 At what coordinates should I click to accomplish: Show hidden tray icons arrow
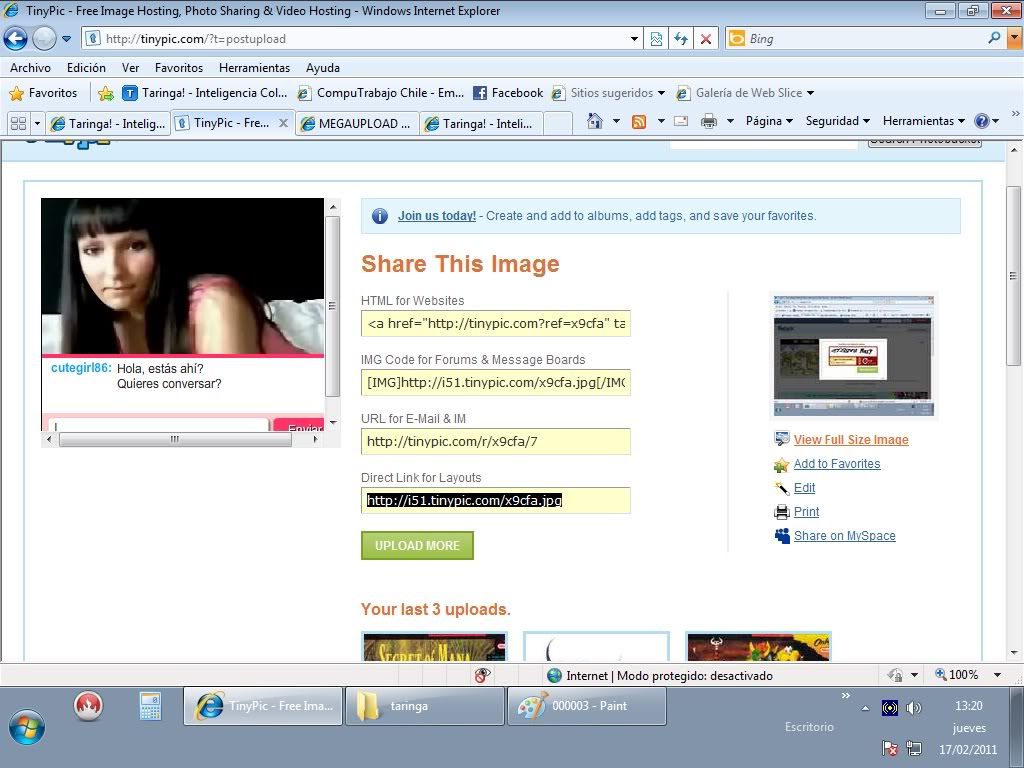[865, 708]
